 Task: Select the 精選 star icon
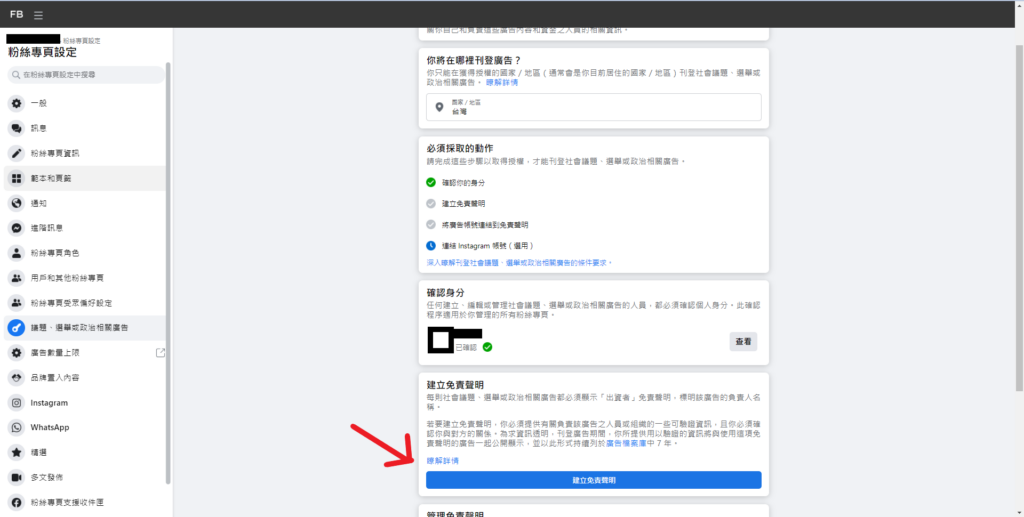[16, 452]
